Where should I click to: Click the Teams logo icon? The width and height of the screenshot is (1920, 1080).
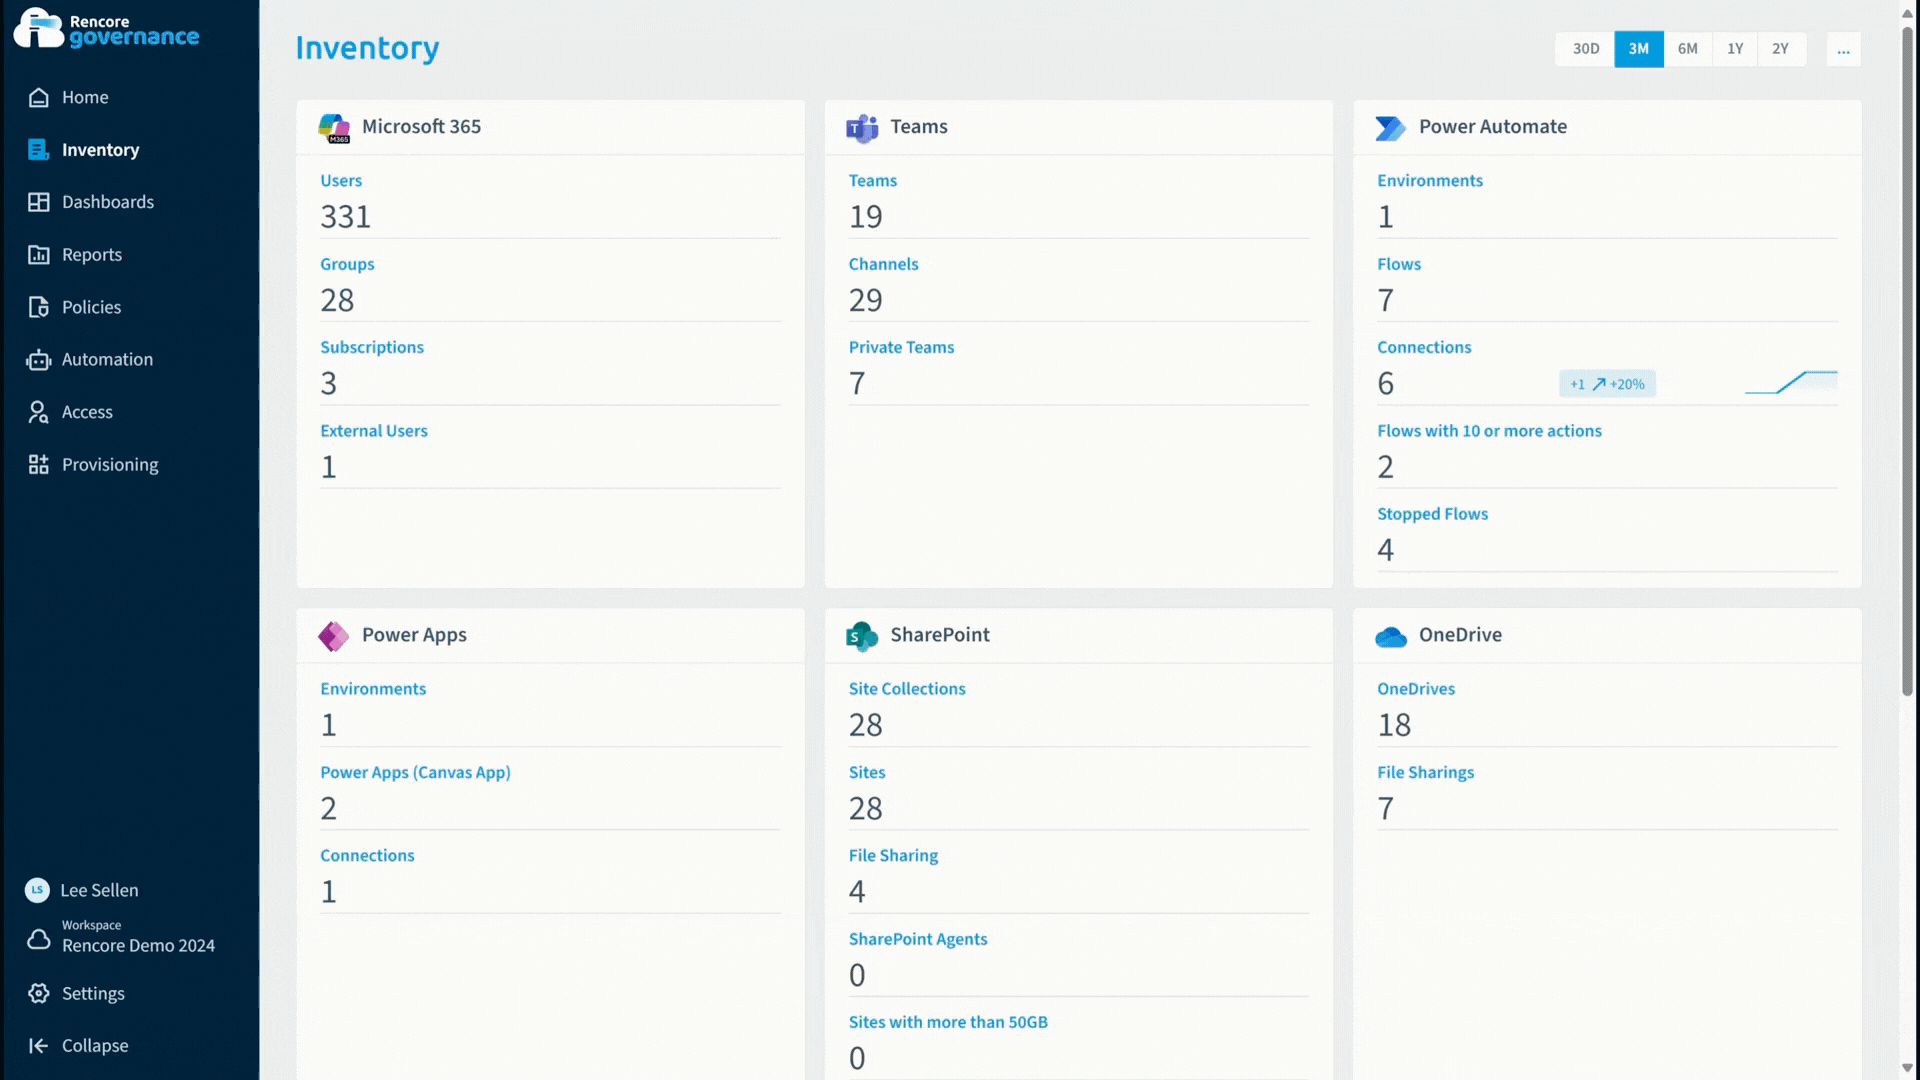(x=861, y=128)
